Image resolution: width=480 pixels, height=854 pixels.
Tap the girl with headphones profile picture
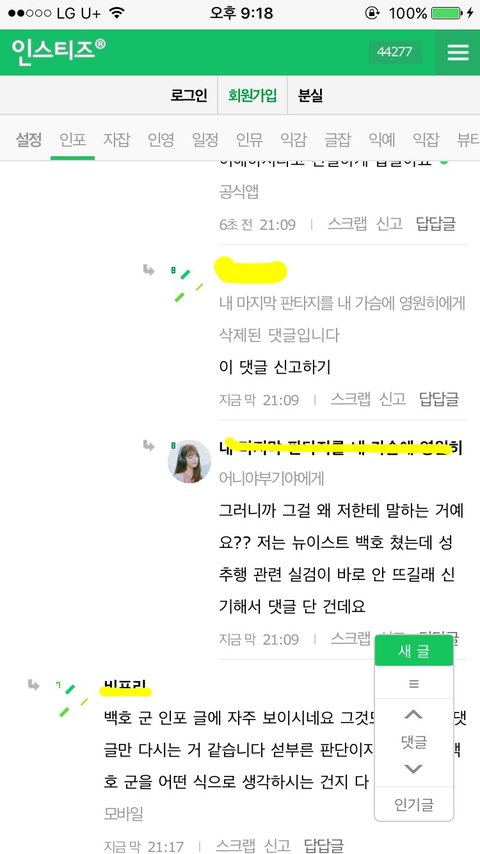click(189, 461)
